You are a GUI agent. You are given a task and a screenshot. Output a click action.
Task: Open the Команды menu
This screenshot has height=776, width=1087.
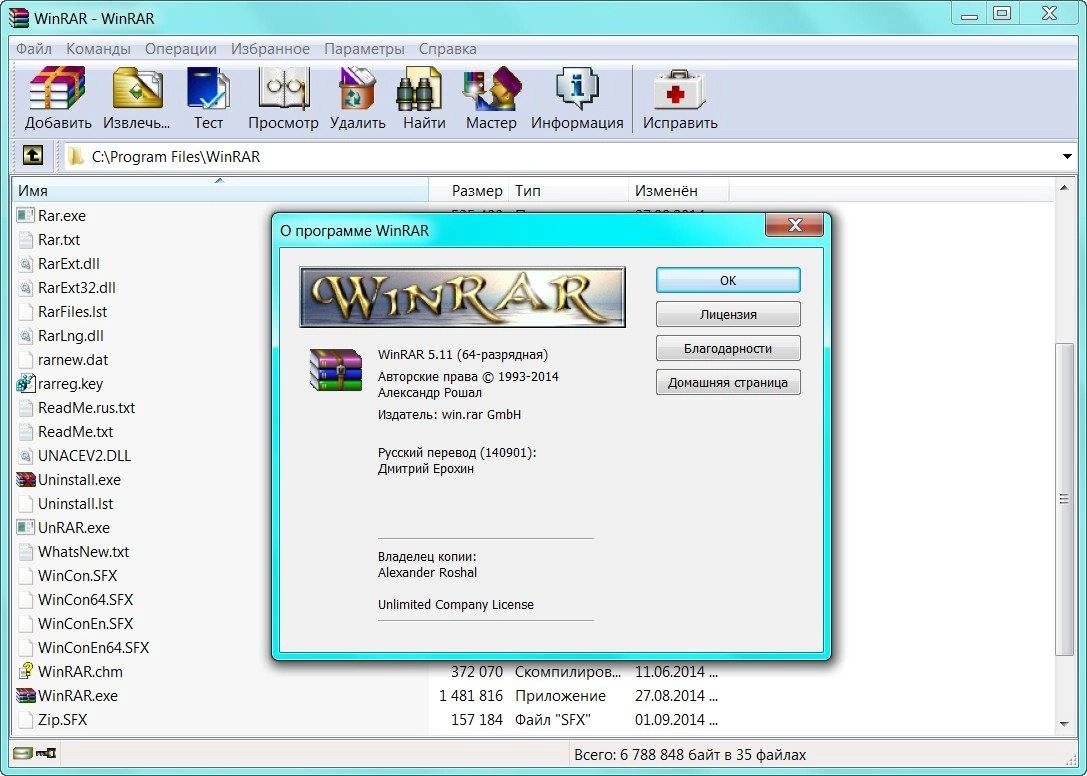pos(98,49)
